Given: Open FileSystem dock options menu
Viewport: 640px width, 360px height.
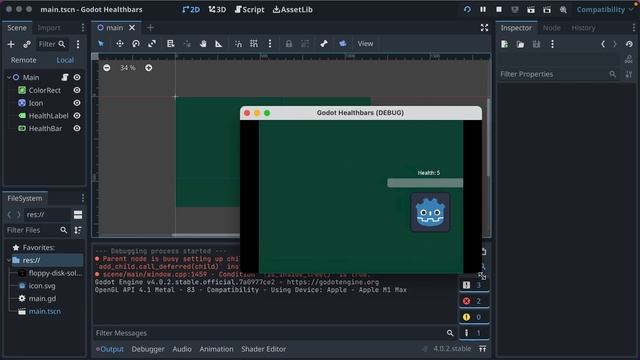Looking at the screenshot, I should [83, 198].
